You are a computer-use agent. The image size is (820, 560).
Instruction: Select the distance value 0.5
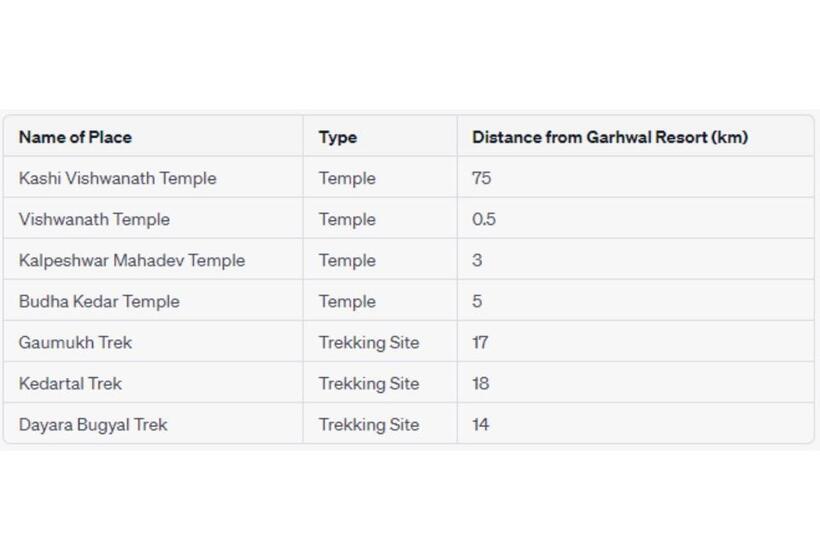(x=484, y=219)
